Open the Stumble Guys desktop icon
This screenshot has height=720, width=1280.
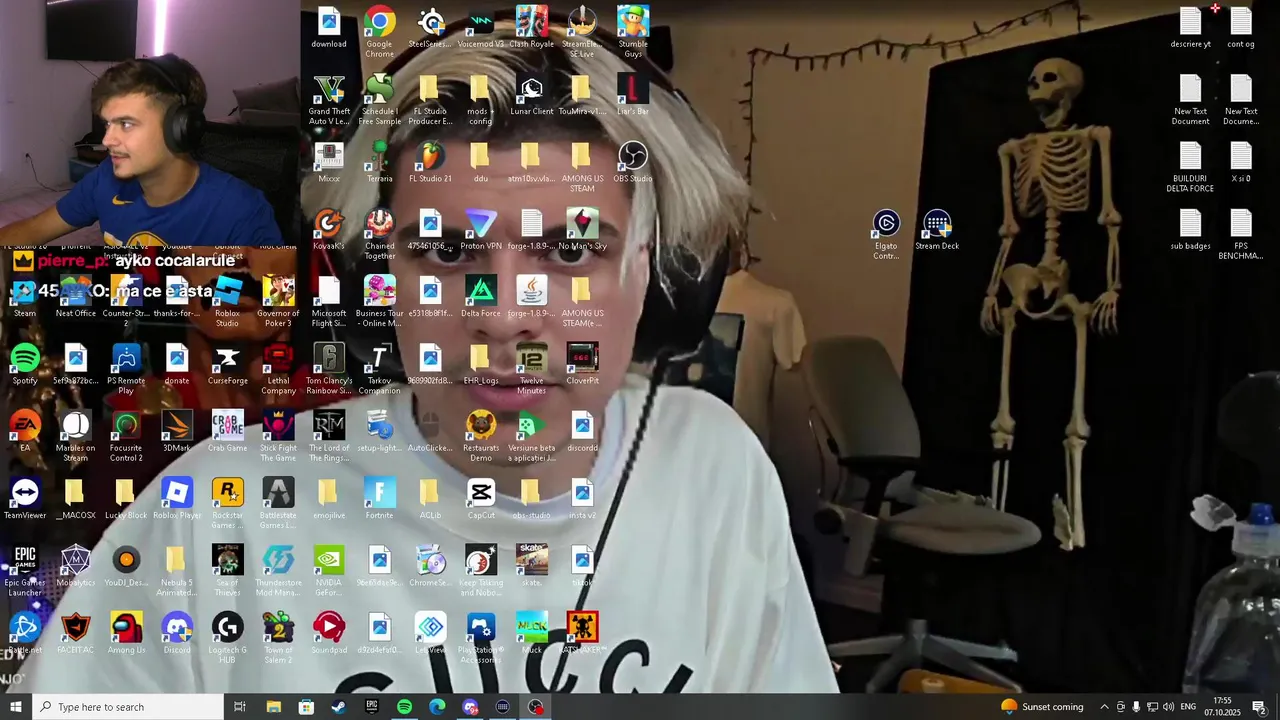pos(633,31)
